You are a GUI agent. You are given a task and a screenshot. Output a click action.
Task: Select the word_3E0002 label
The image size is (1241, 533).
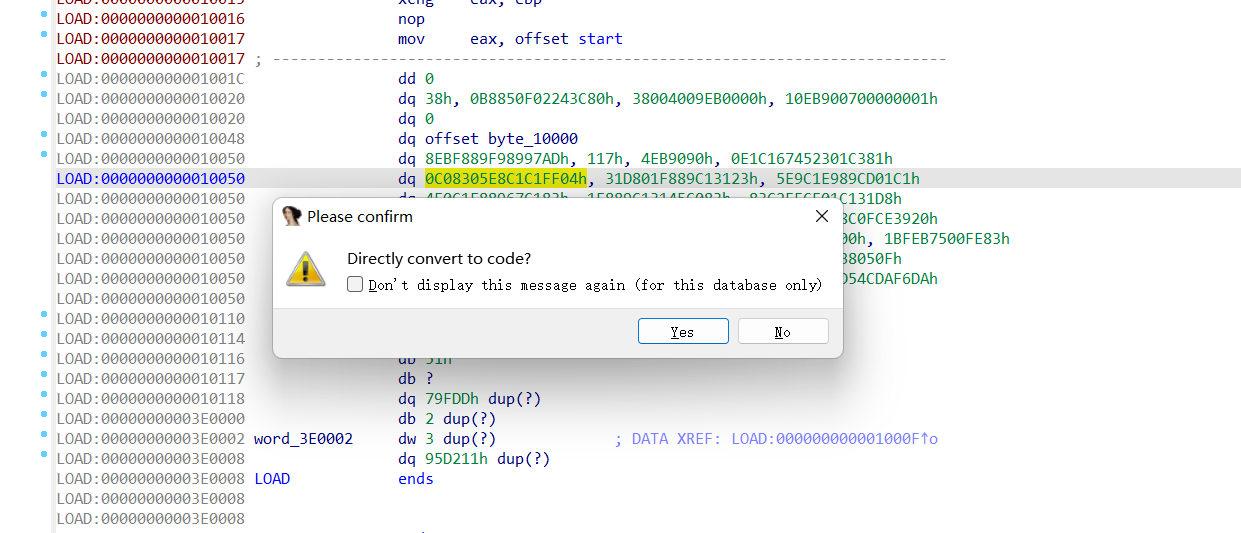pos(303,439)
